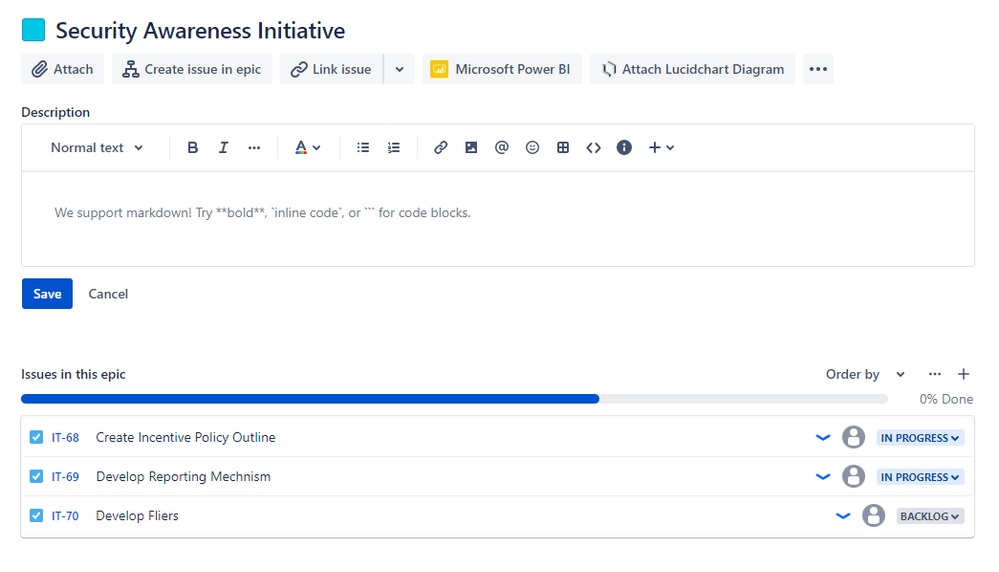Click the Link issue button
The width and height of the screenshot is (999, 572).
331,69
